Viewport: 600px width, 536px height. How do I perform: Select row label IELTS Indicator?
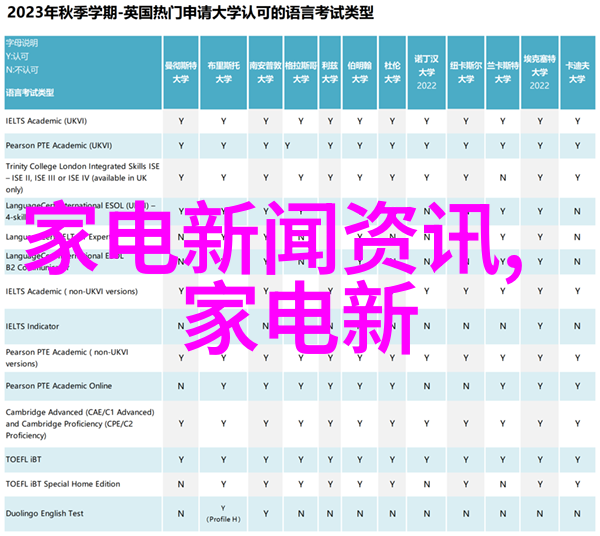point(33,326)
